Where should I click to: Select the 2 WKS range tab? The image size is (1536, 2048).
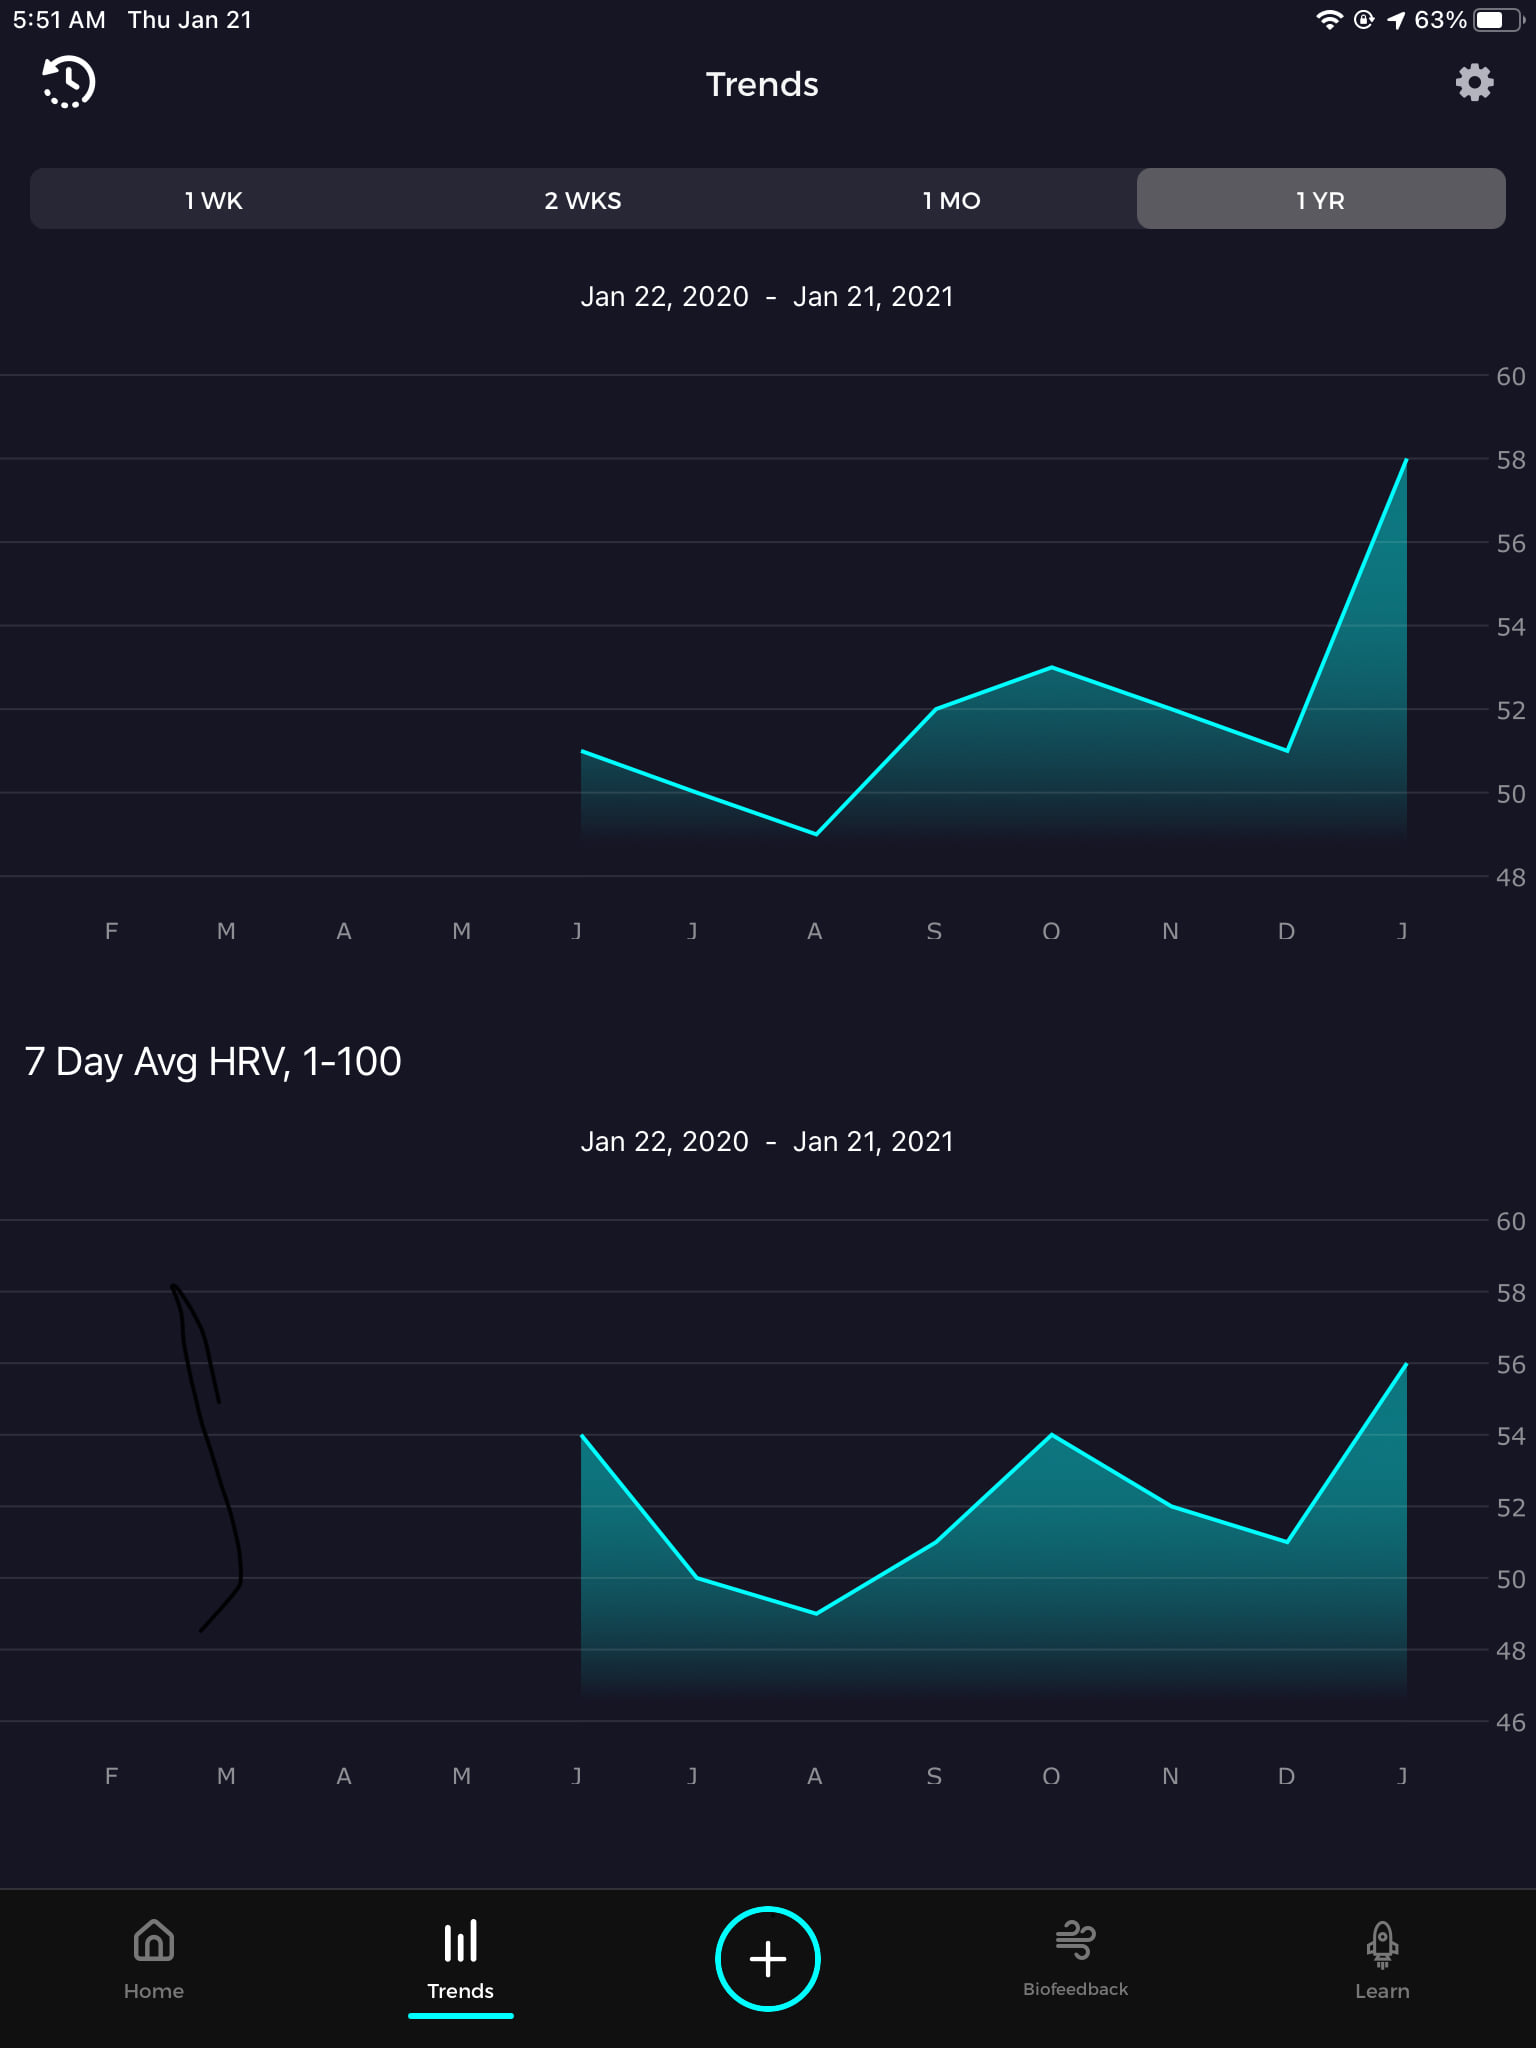point(583,200)
